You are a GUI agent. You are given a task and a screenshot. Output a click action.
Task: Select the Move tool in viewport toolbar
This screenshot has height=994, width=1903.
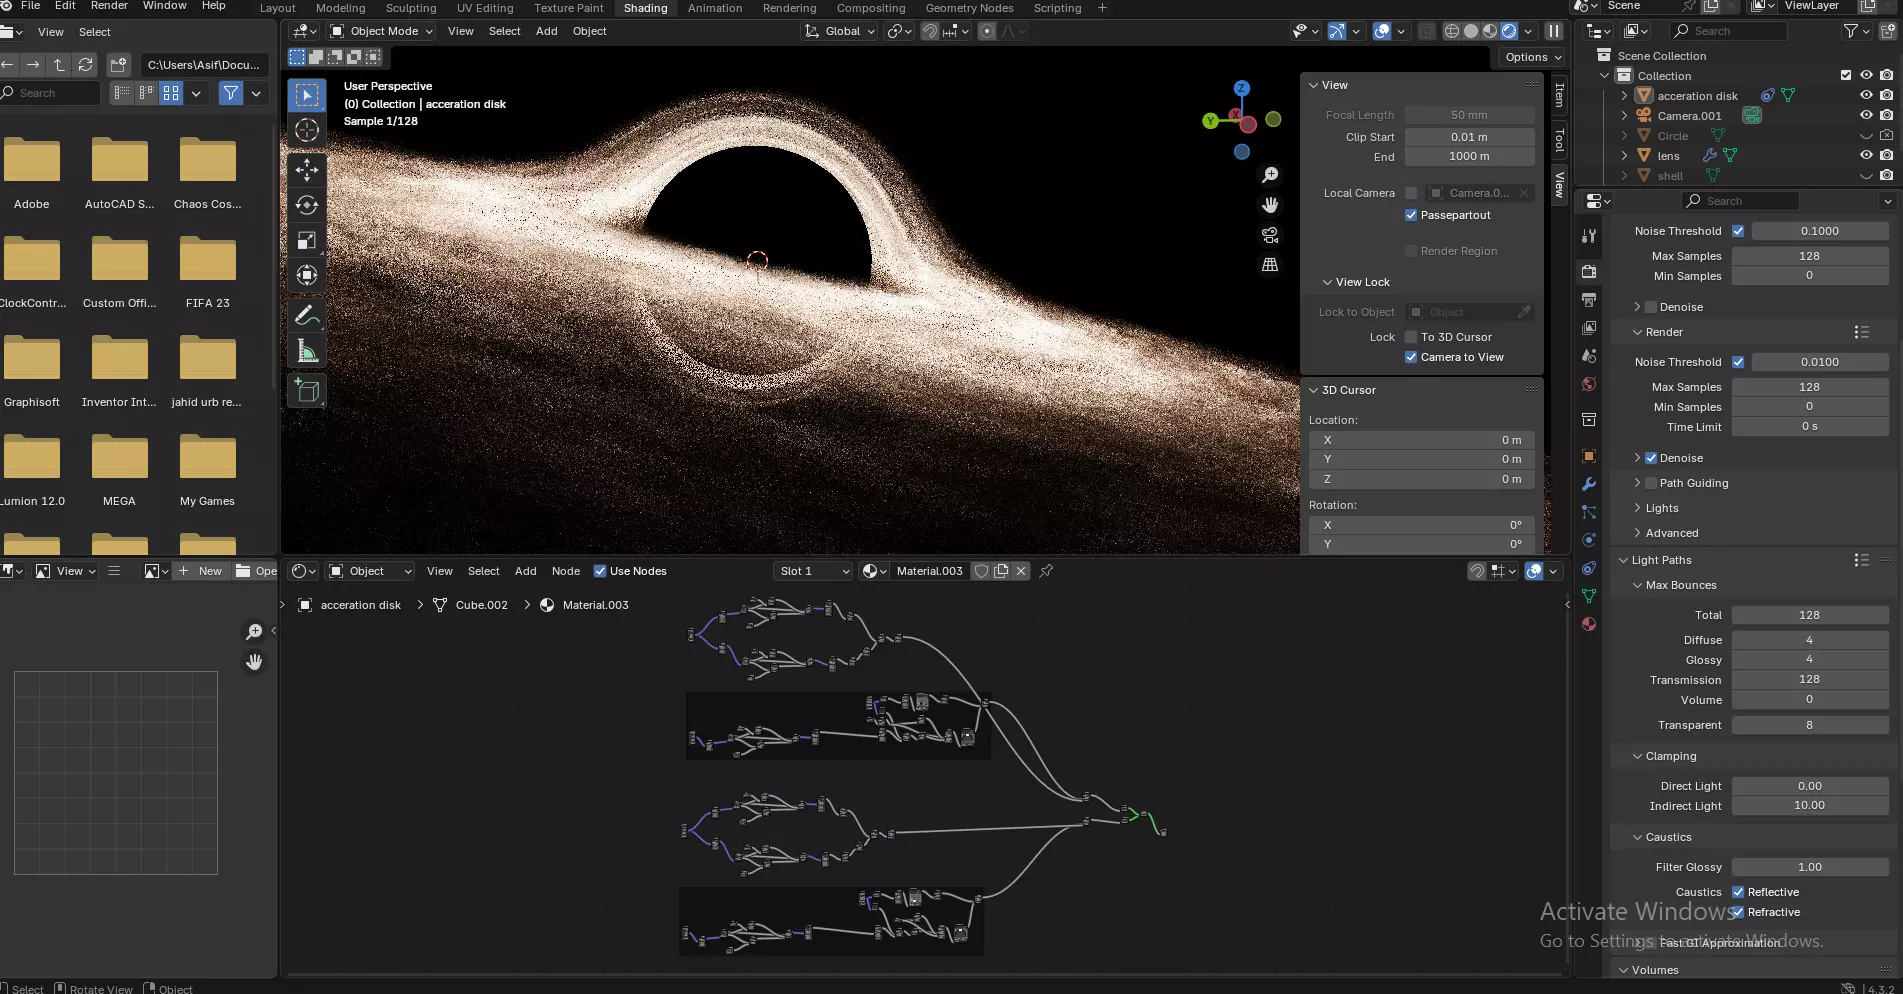coord(307,170)
